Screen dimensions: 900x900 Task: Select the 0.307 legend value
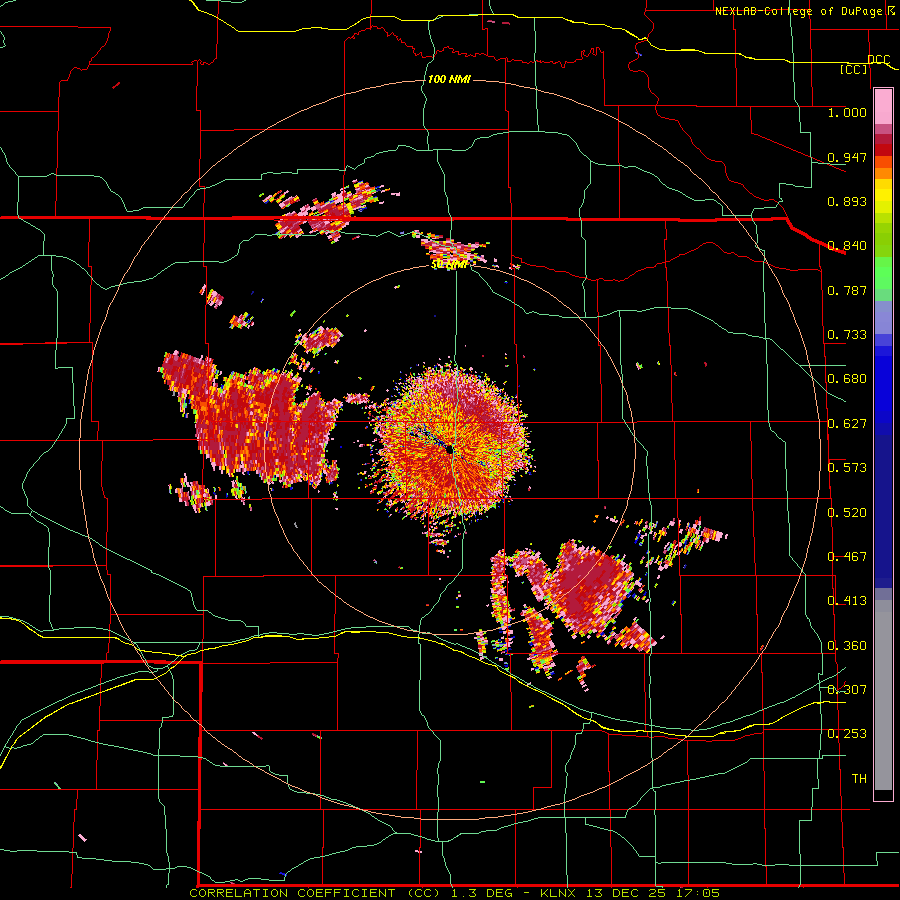click(x=847, y=689)
